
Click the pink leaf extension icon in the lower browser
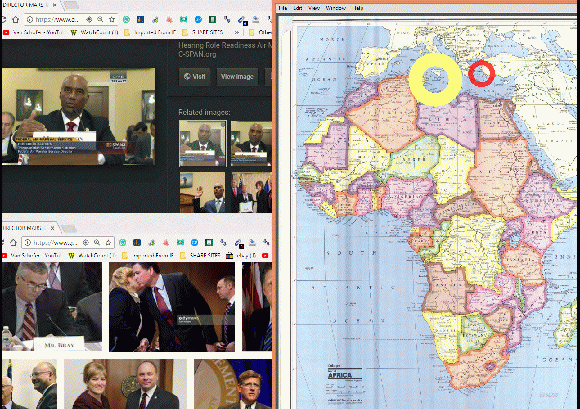click(166, 243)
